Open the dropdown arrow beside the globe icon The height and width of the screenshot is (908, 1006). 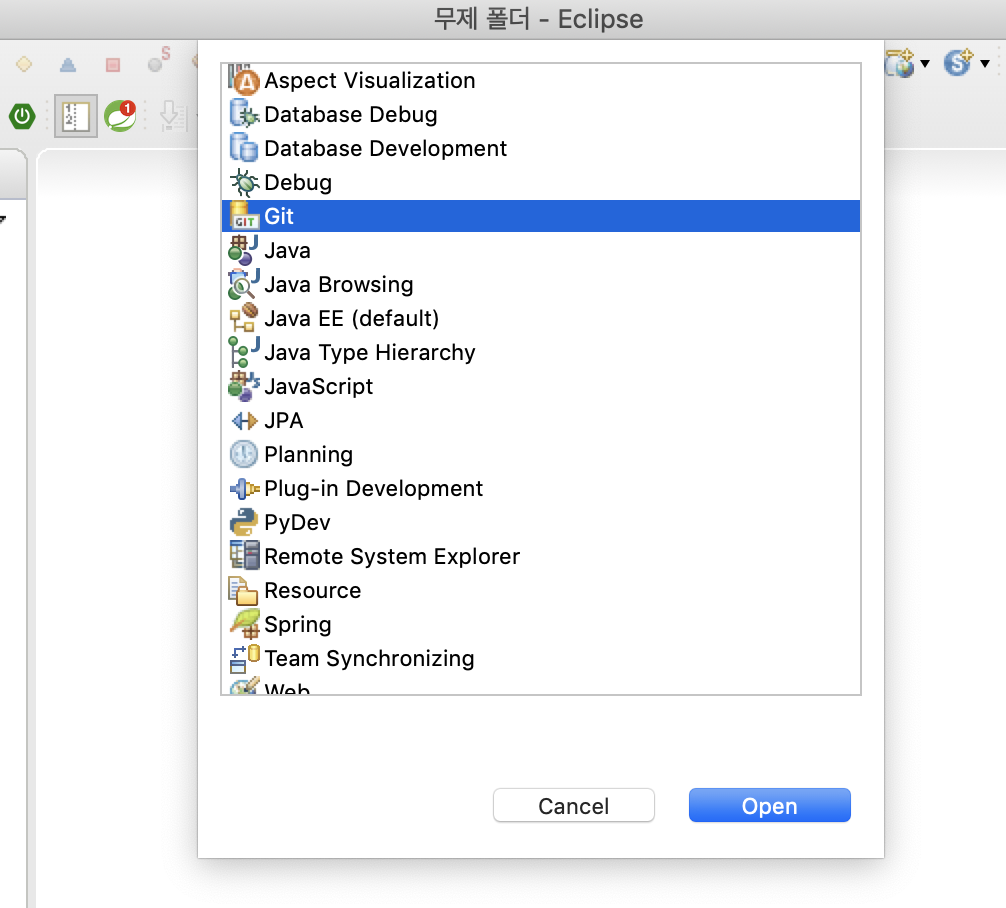pos(925,63)
